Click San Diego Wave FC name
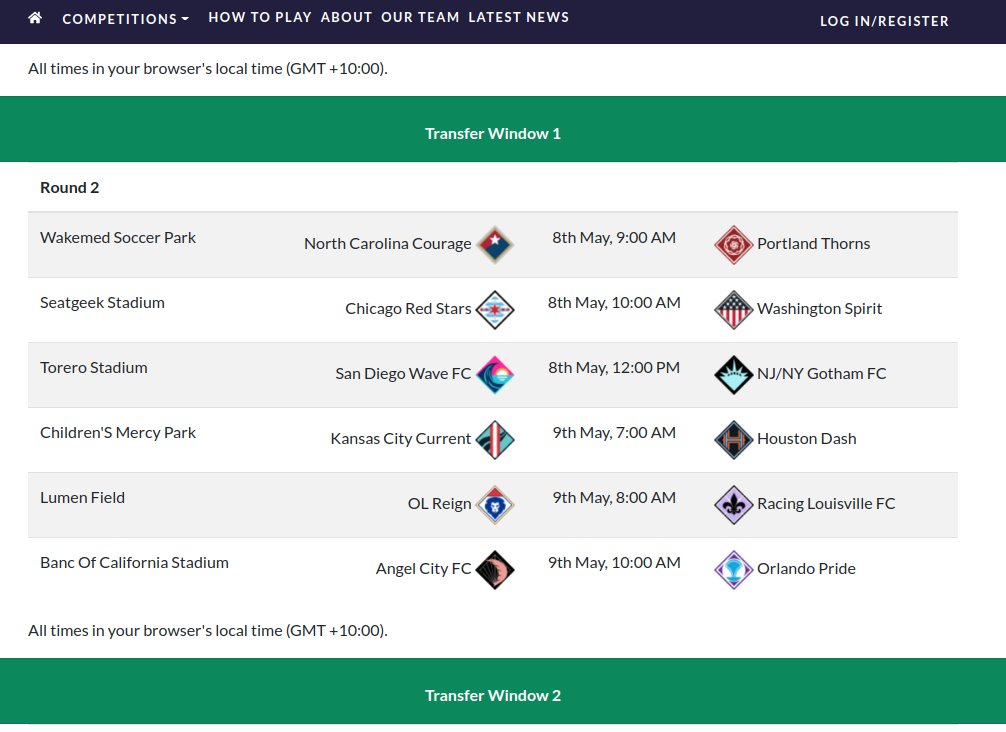Image resolution: width=1006 pixels, height=732 pixels. (403, 373)
